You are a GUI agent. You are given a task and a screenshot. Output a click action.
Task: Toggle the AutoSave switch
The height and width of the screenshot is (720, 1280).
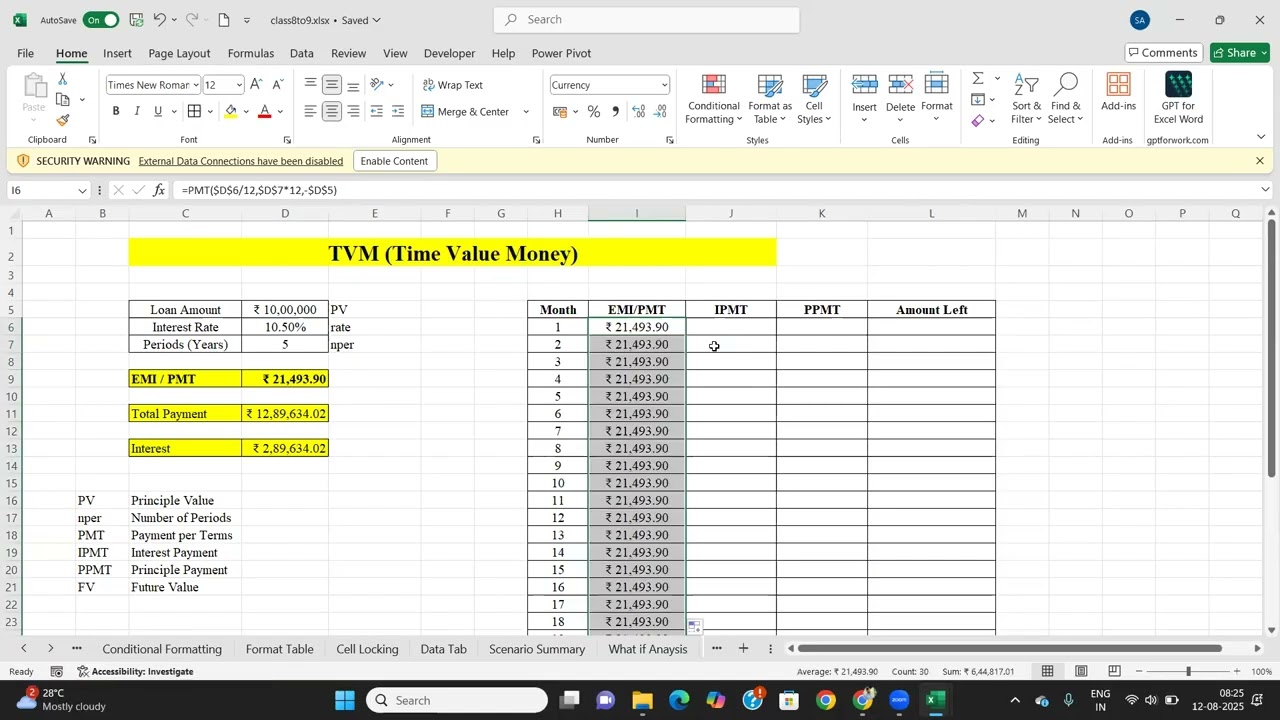pos(100,20)
